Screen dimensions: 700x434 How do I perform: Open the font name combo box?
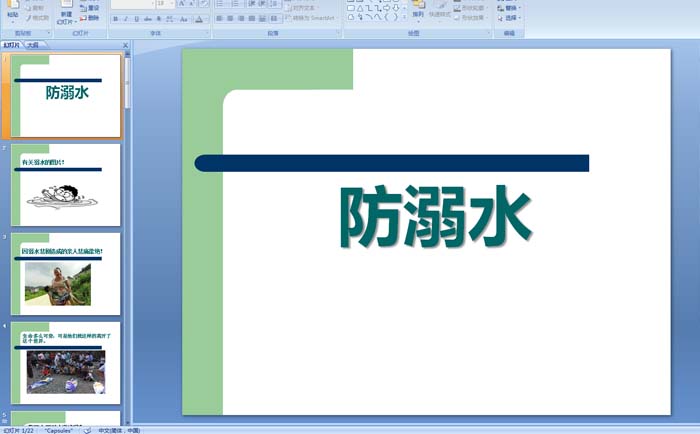(133, 4)
